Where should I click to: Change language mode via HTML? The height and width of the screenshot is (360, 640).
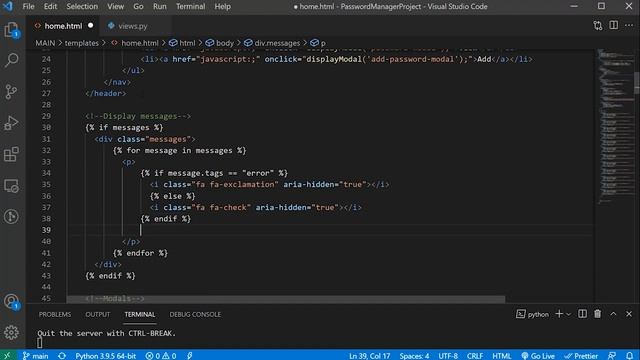[x=501, y=356]
